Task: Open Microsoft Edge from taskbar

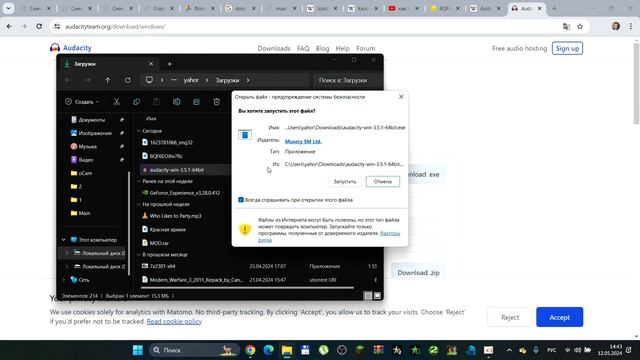Action: point(269,350)
